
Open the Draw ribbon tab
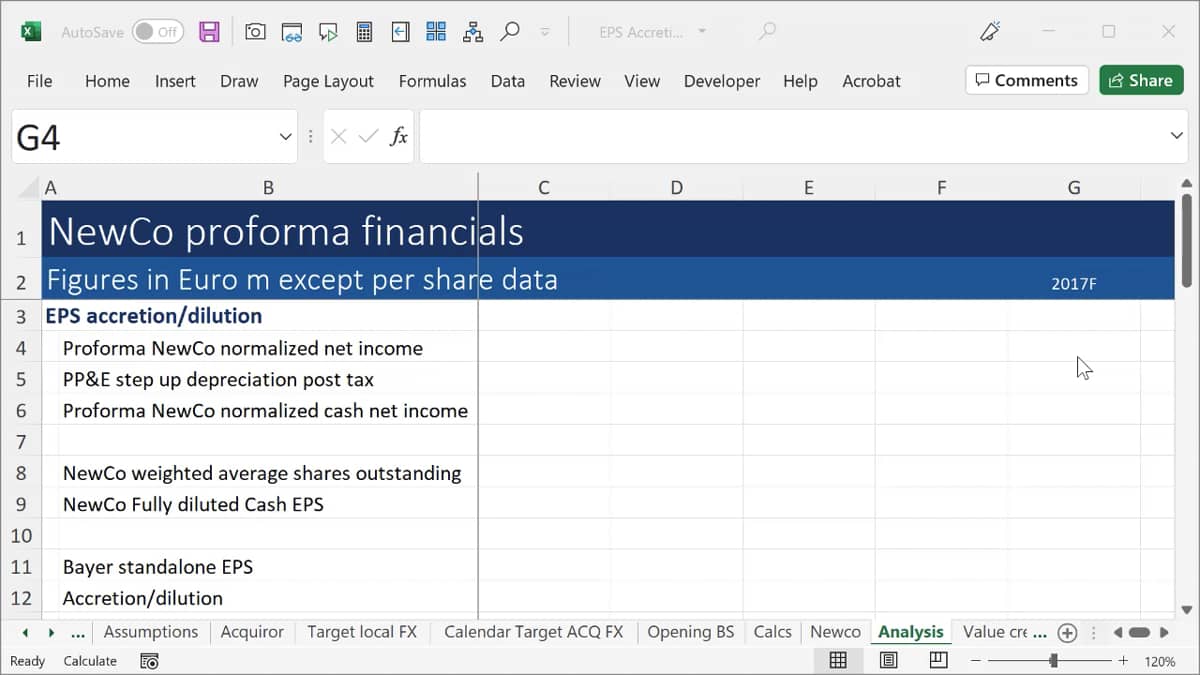coord(239,81)
